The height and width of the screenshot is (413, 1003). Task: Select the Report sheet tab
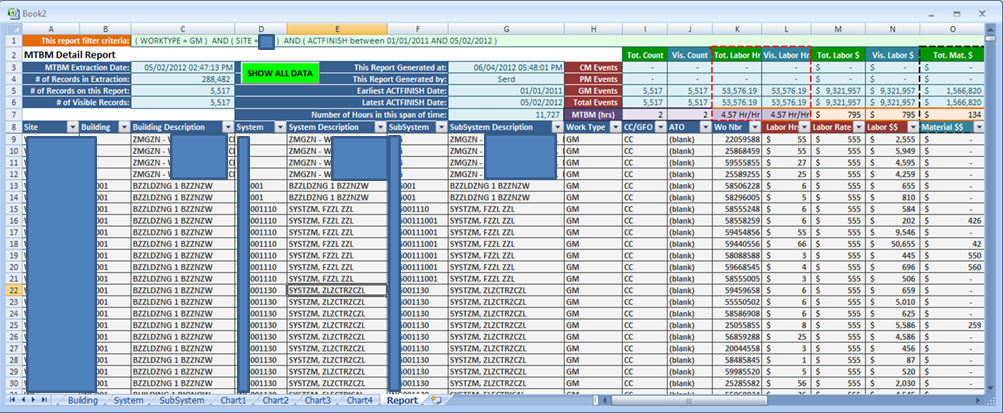[x=404, y=400]
